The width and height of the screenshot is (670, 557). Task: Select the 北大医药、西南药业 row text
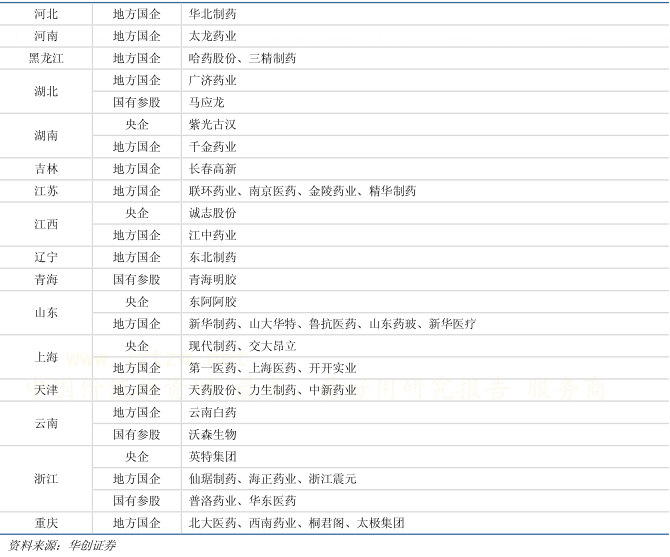pyautogui.click(x=297, y=523)
